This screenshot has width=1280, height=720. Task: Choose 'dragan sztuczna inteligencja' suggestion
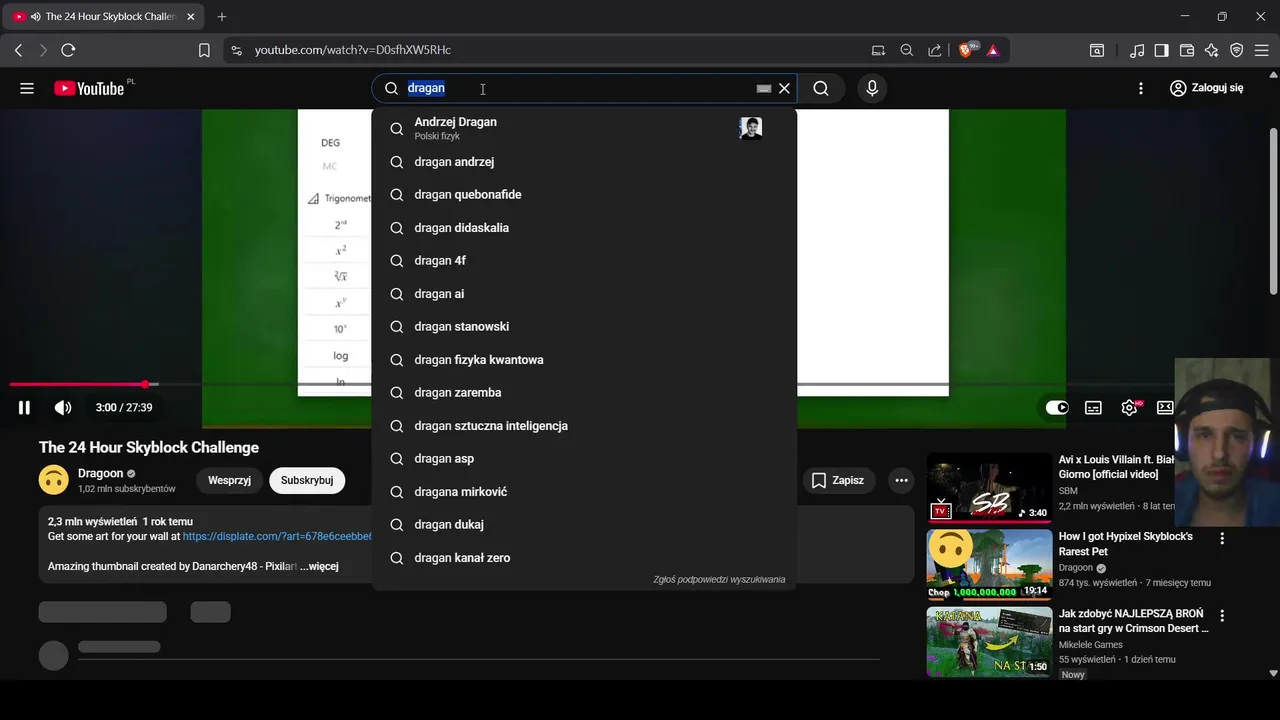(x=584, y=426)
